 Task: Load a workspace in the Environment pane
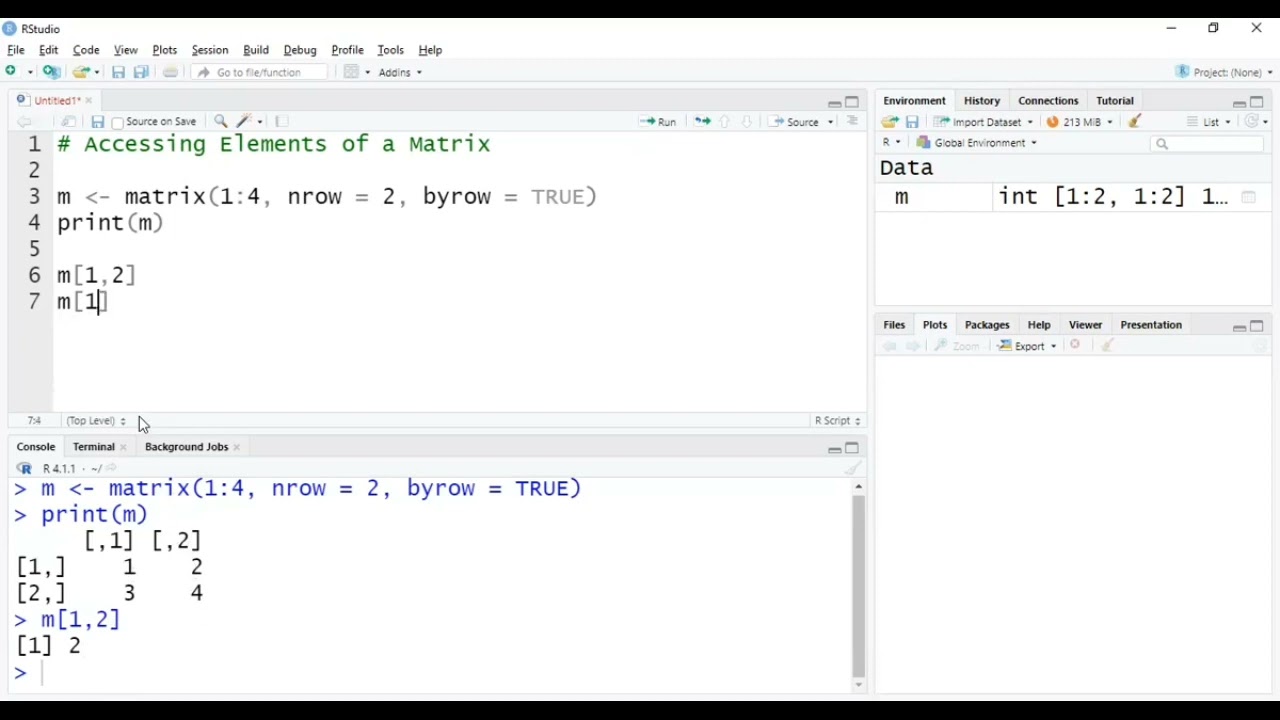point(890,122)
